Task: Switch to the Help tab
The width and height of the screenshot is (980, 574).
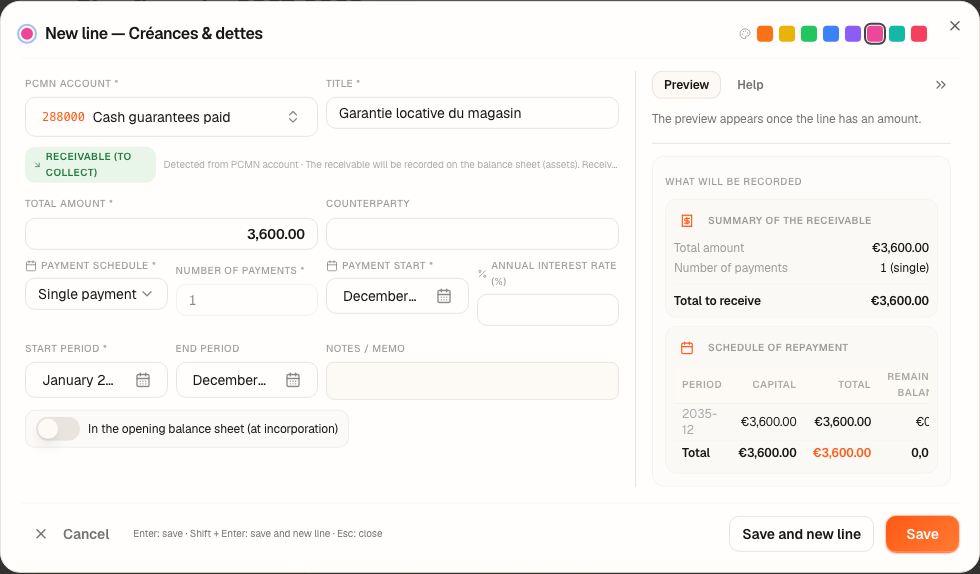Action: pos(750,85)
